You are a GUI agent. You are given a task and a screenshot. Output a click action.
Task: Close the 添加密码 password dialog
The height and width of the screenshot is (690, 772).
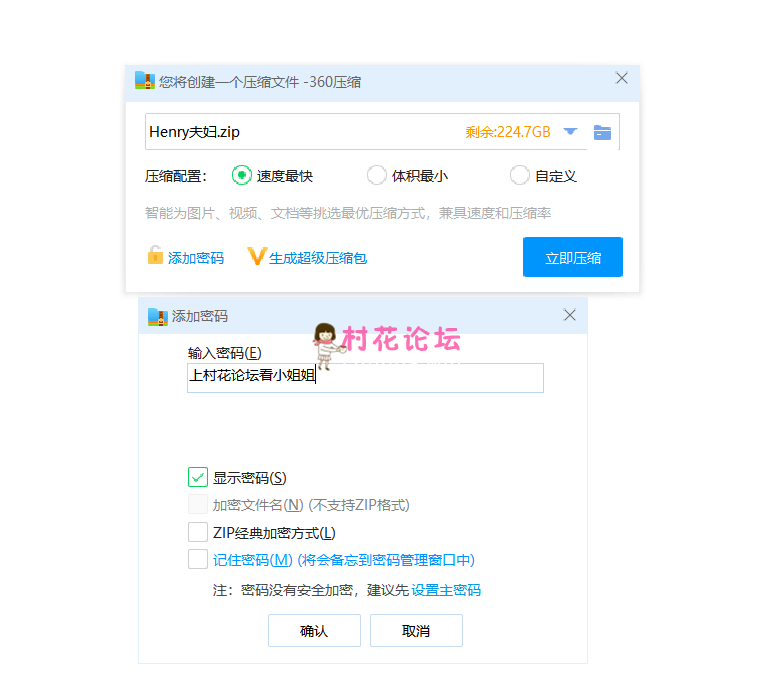pyautogui.click(x=569, y=315)
